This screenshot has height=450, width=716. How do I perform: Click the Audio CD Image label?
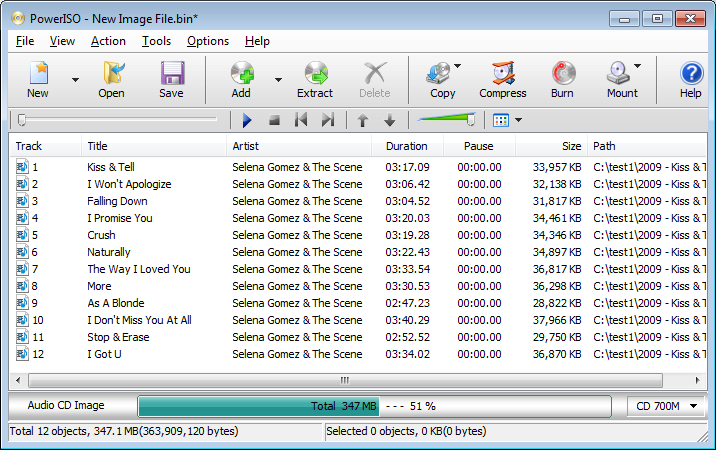coord(66,405)
